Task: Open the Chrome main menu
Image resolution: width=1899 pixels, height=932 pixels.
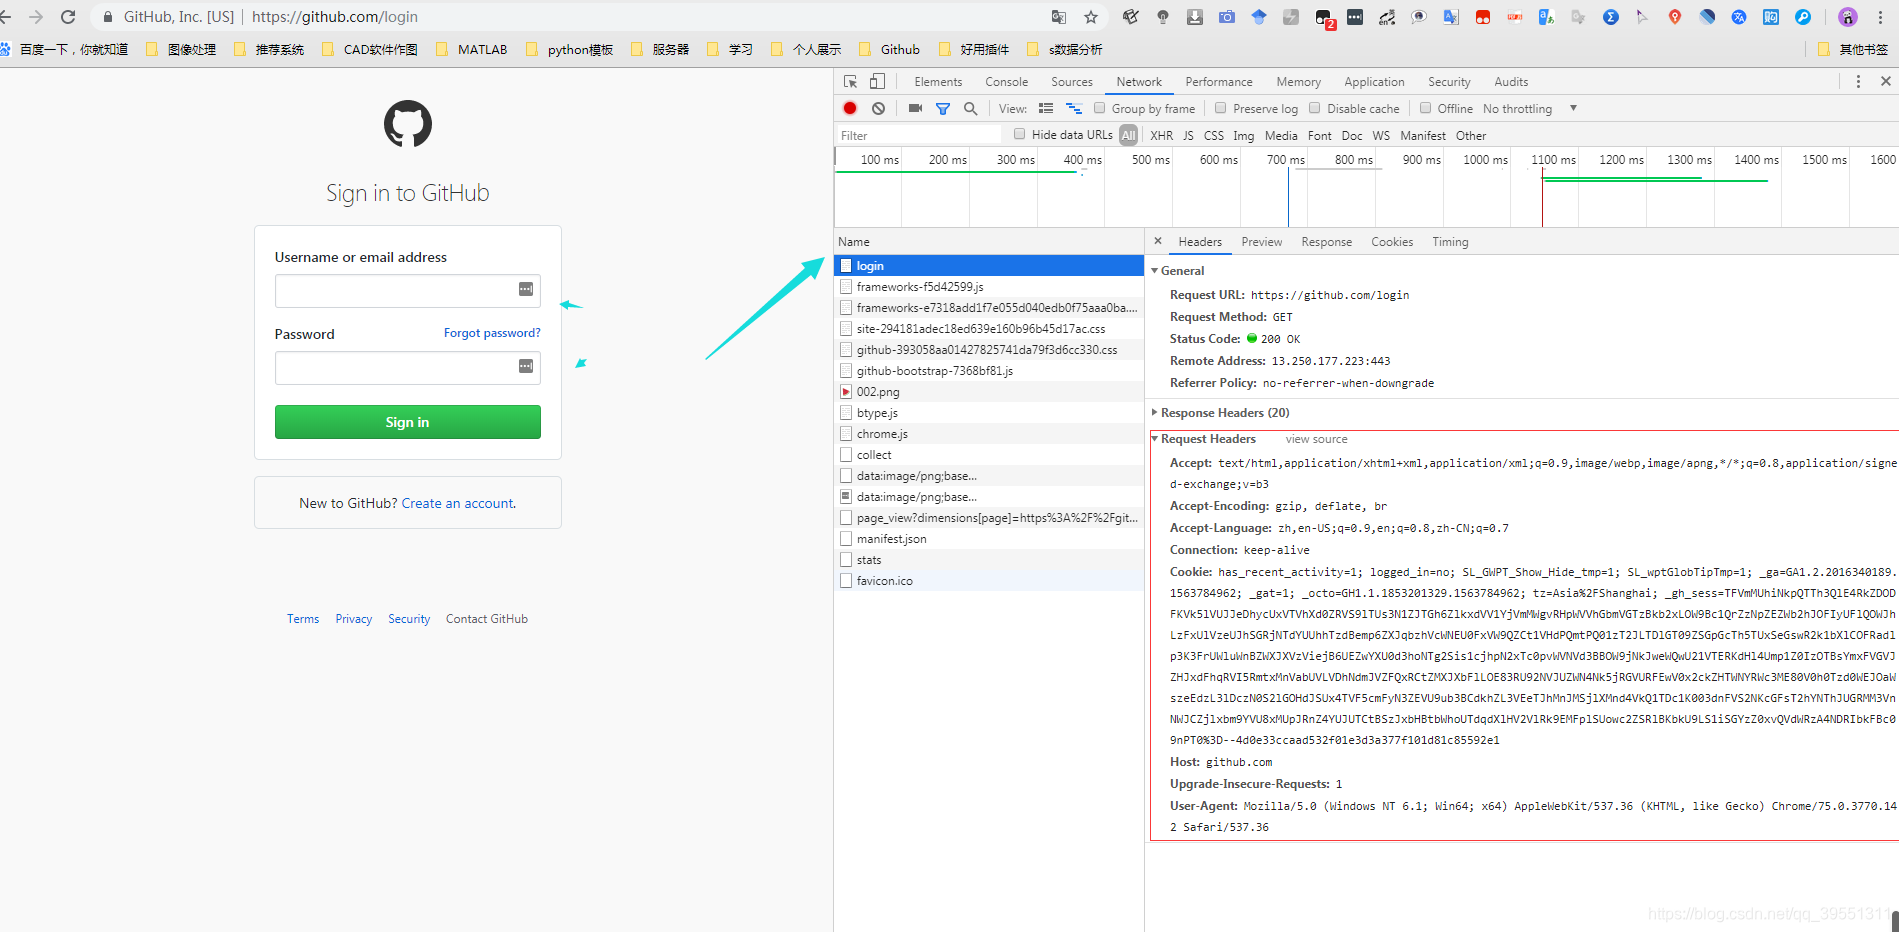Action: (x=1880, y=17)
